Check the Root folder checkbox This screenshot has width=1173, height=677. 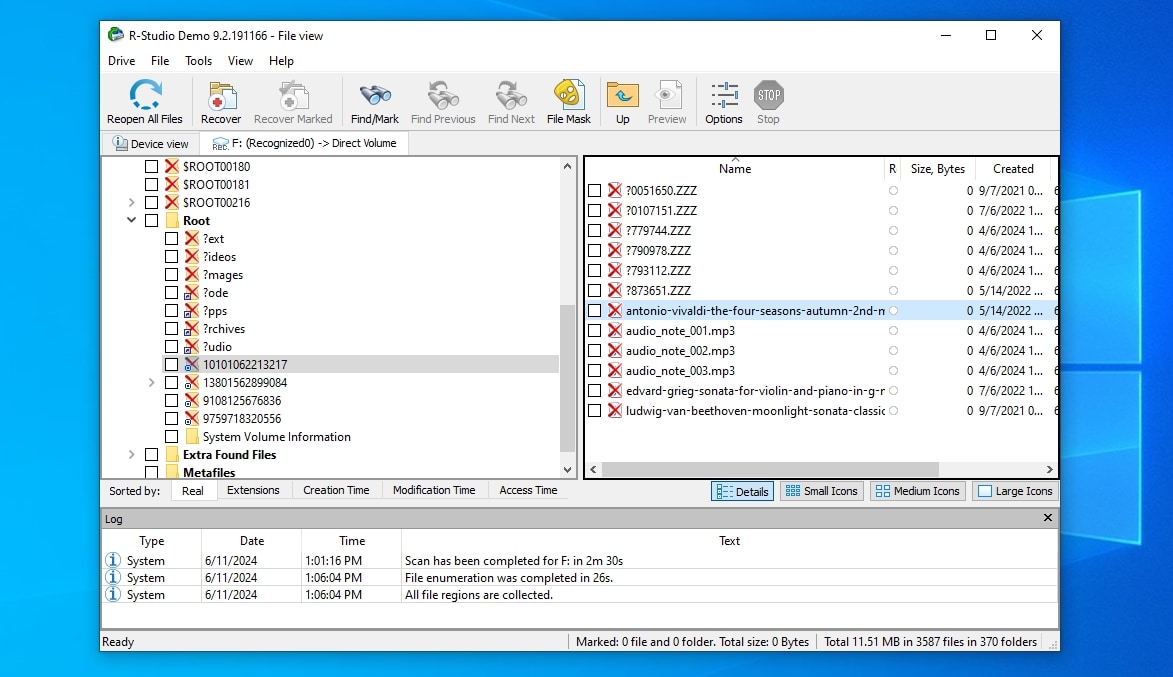pyautogui.click(x=152, y=221)
